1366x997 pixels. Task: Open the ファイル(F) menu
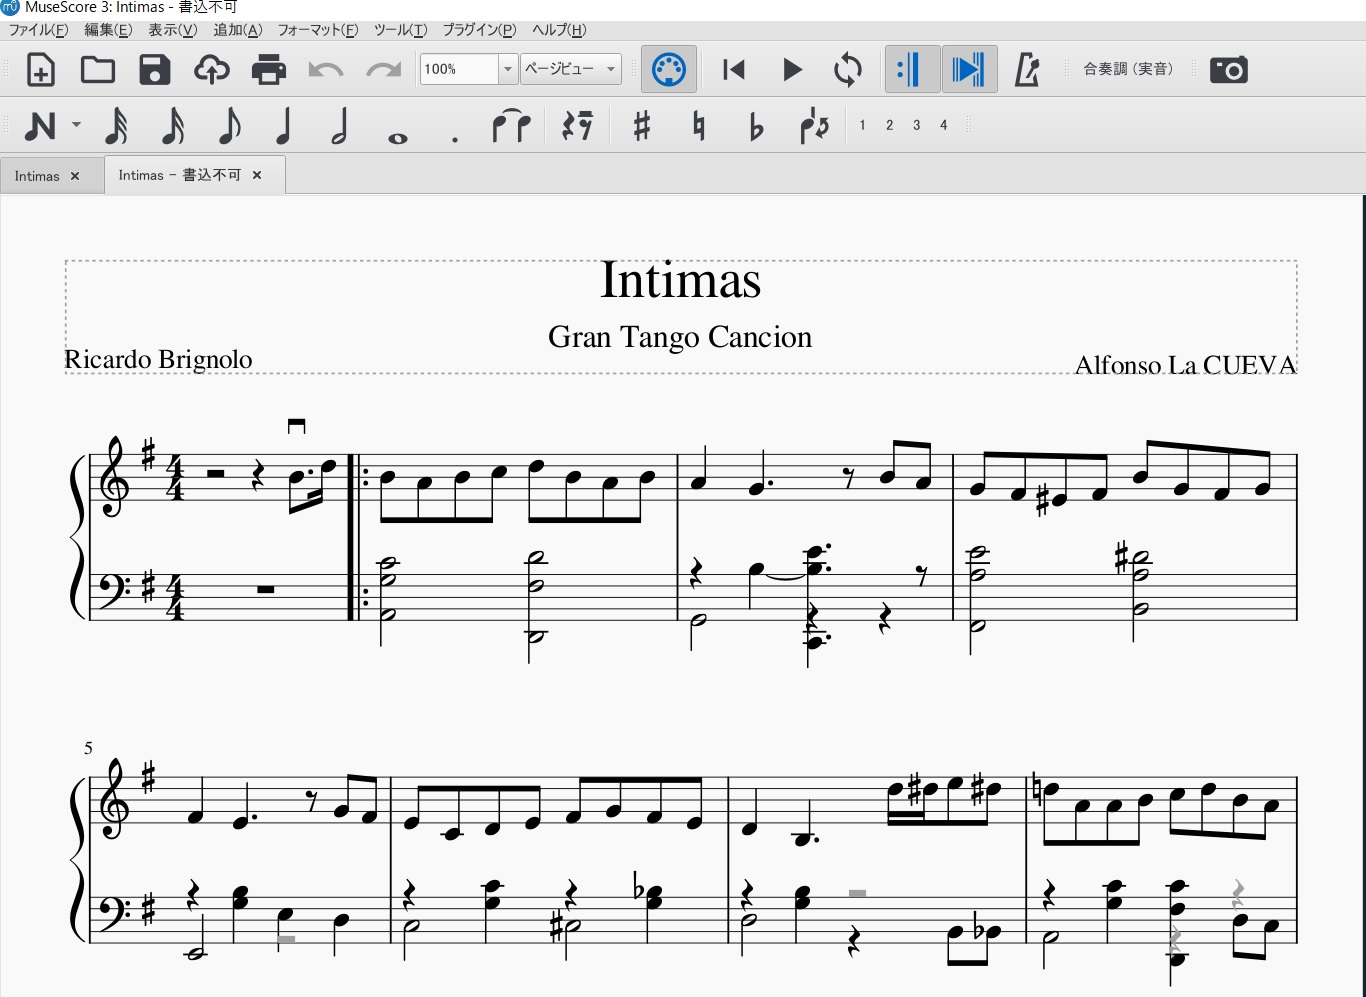click(38, 30)
